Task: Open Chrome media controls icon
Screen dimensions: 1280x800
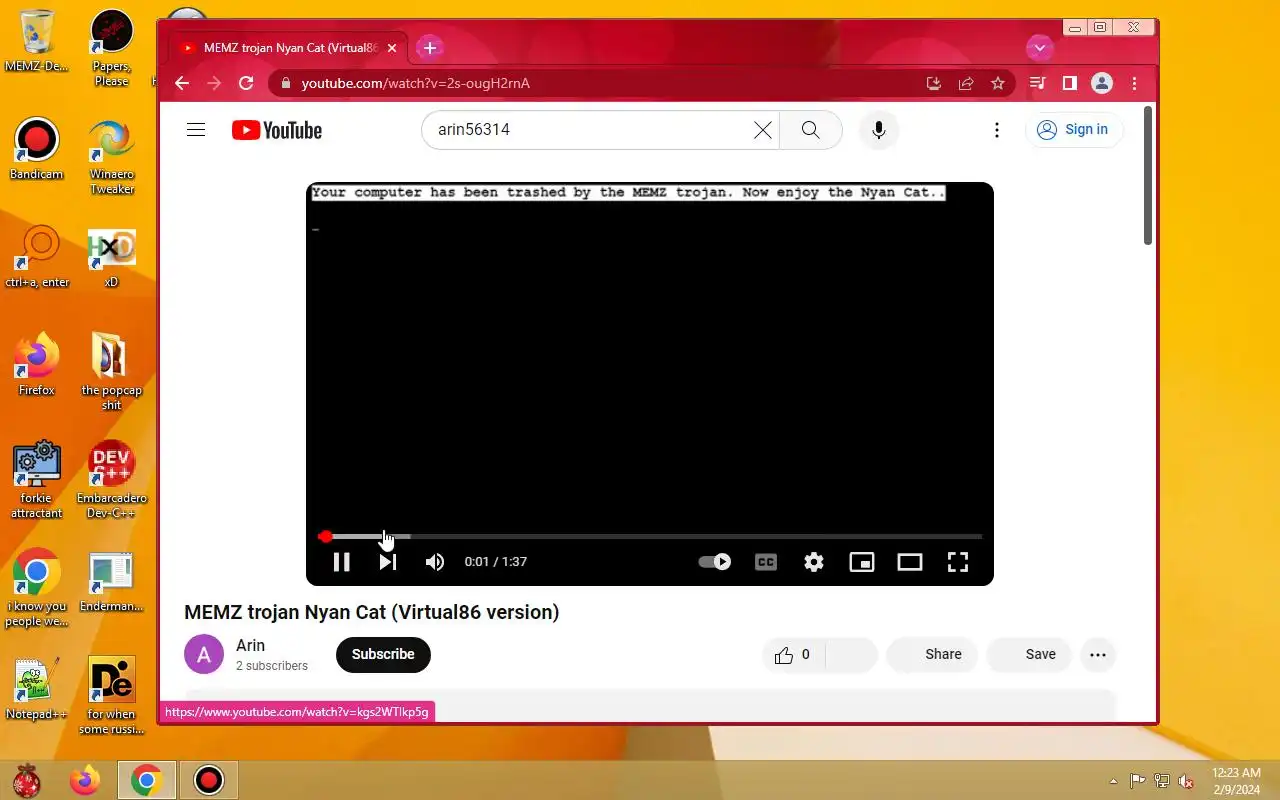Action: 1038,83
